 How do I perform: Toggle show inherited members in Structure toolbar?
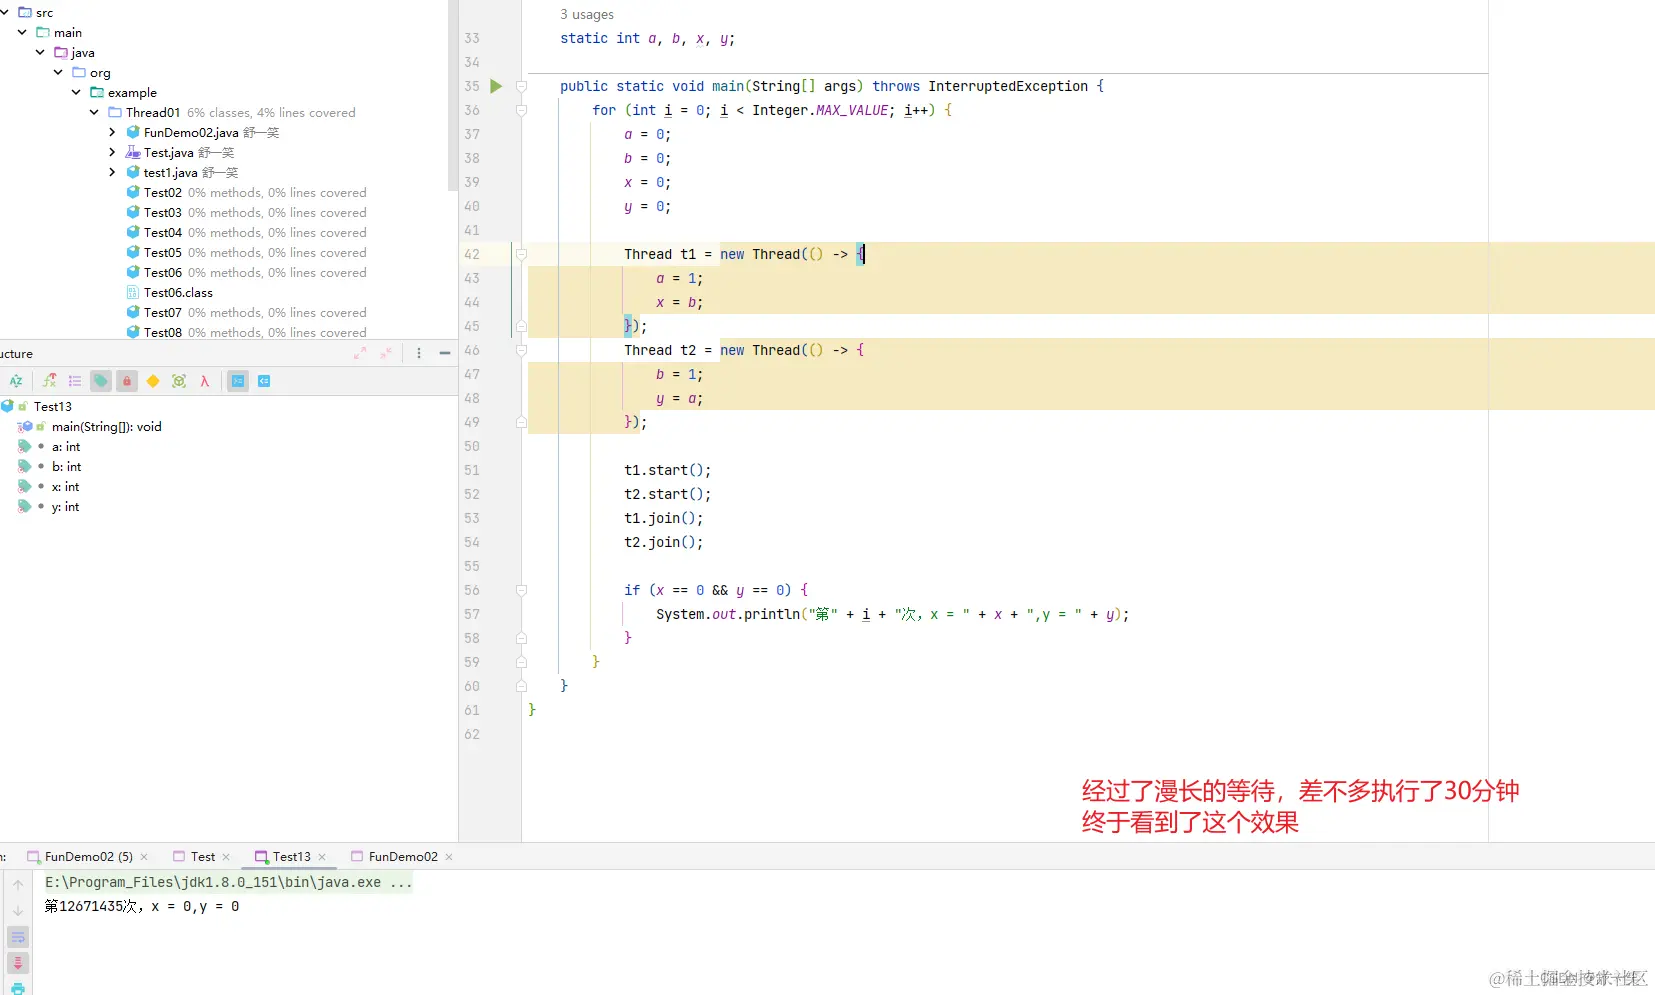click(49, 381)
